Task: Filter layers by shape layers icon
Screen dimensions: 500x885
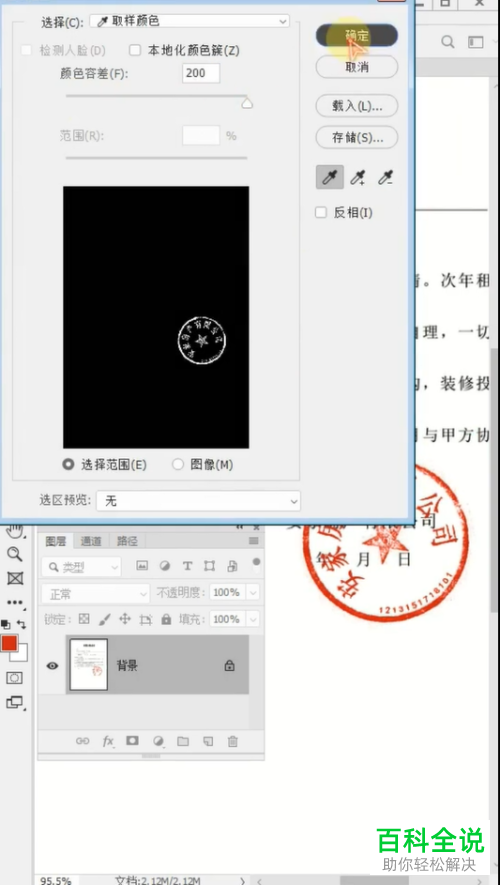Action: pyautogui.click(x=209, y=566)
